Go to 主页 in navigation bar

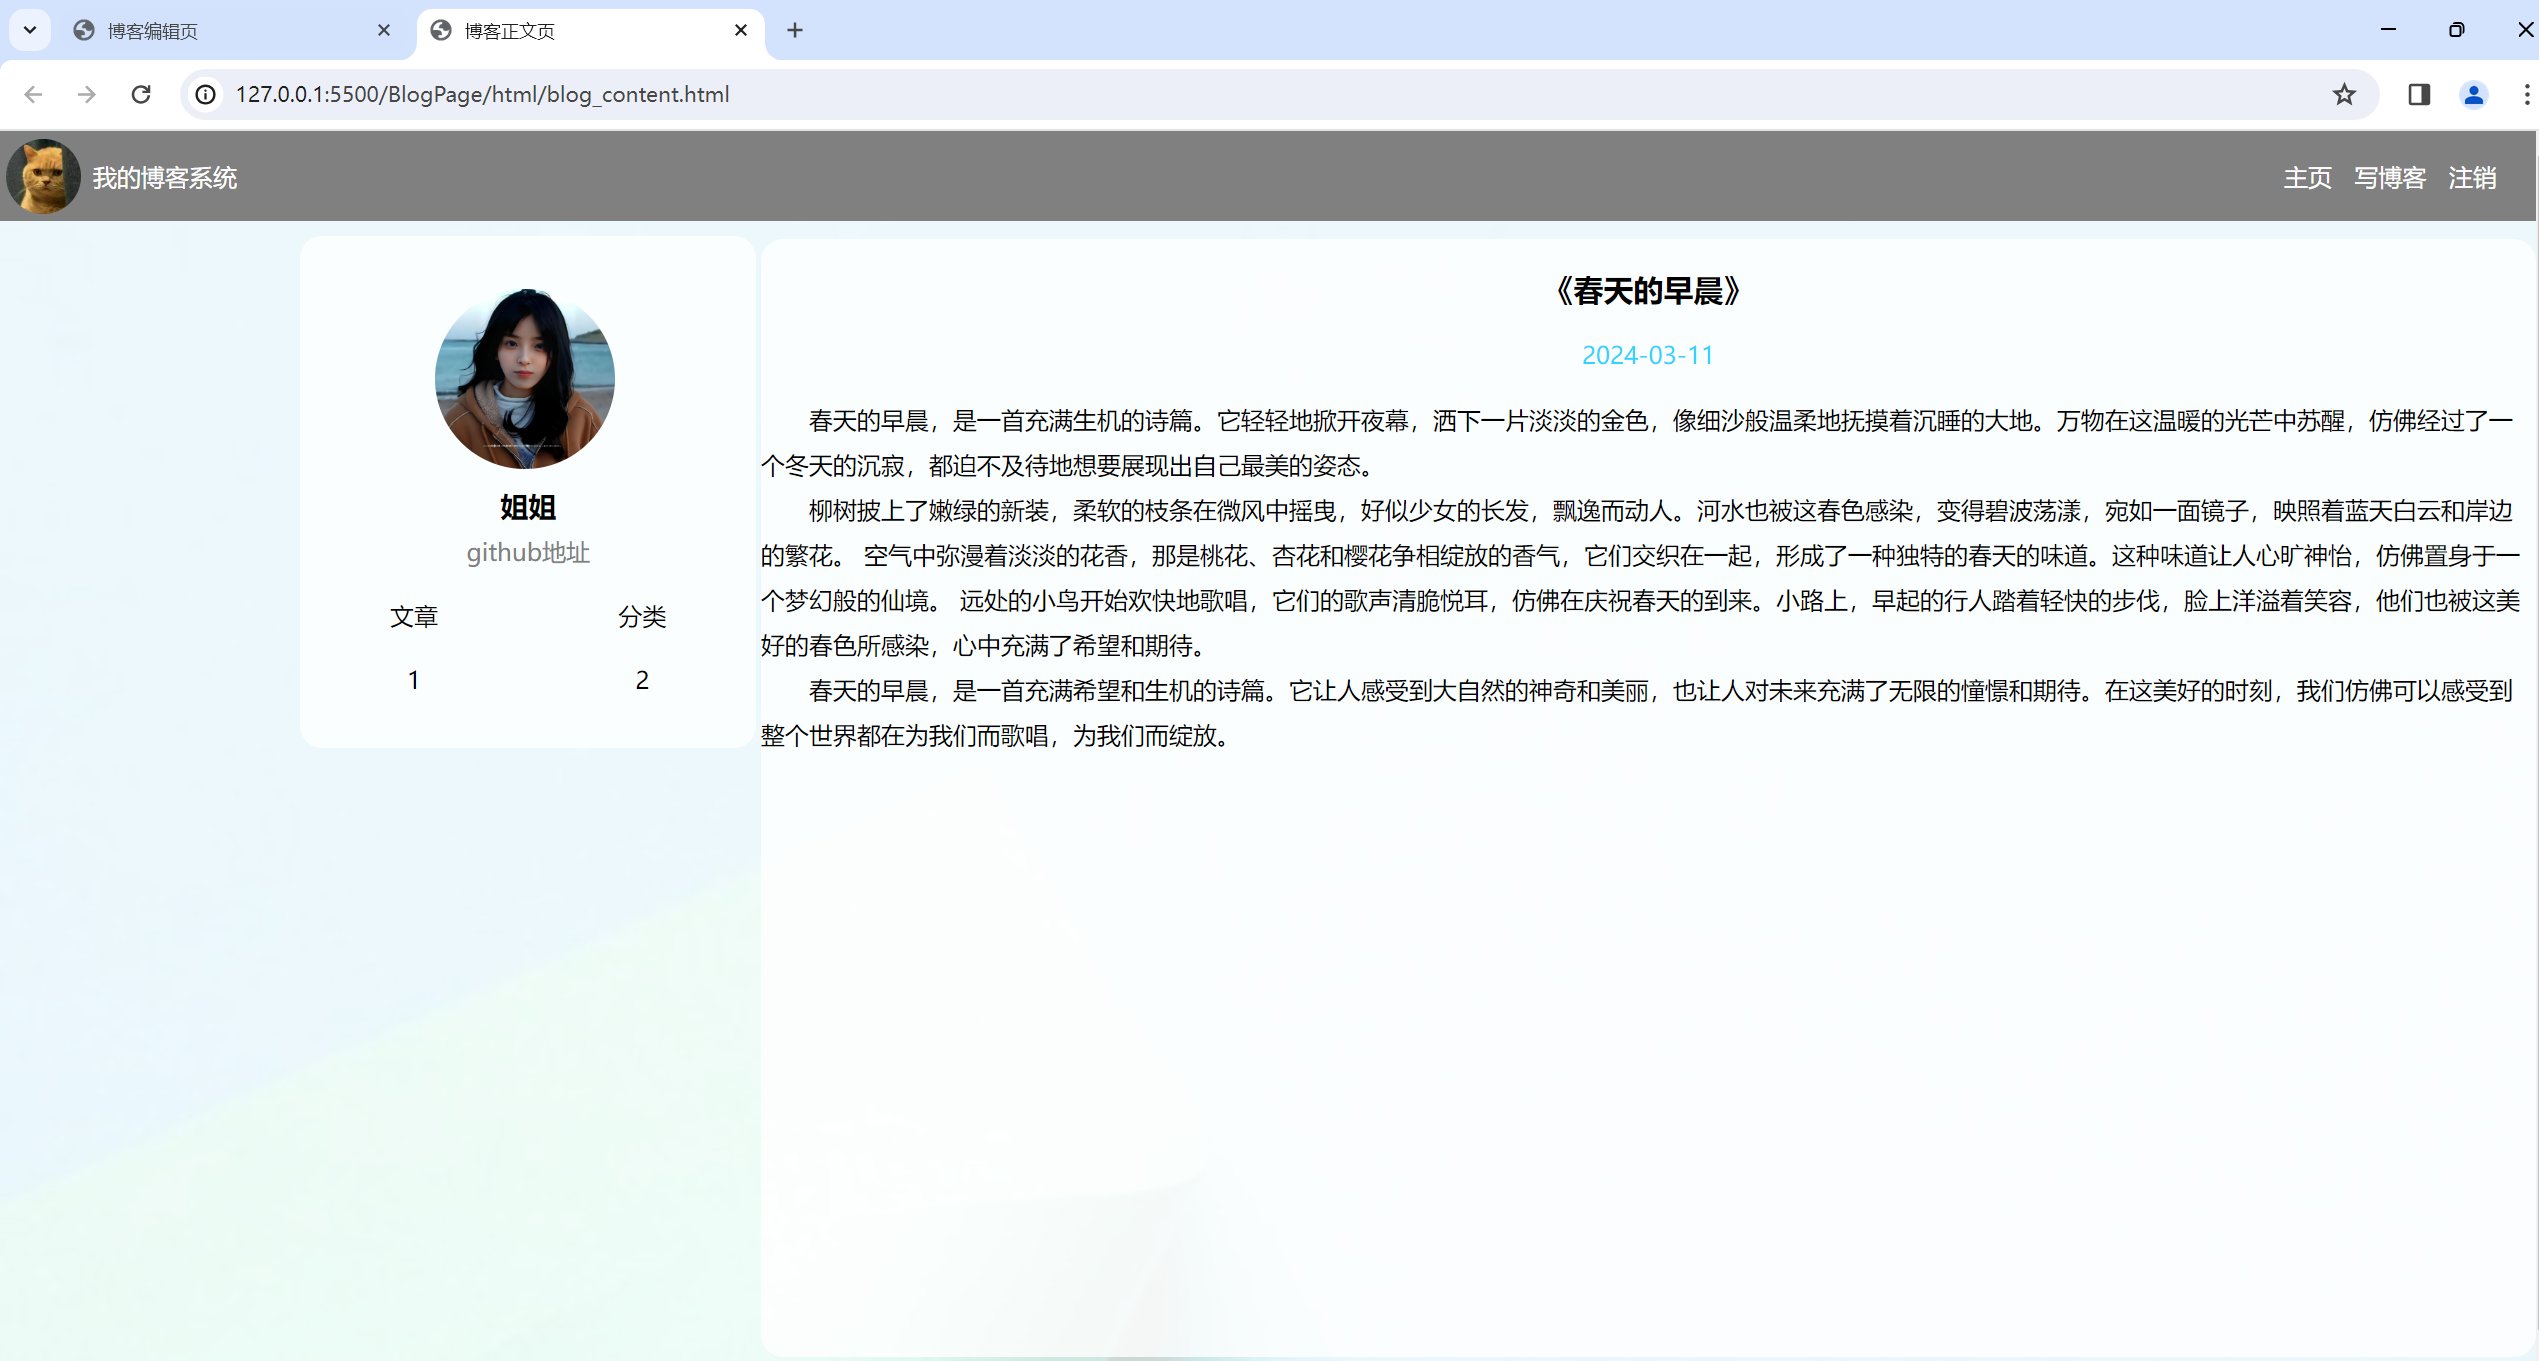(2307, 178)
